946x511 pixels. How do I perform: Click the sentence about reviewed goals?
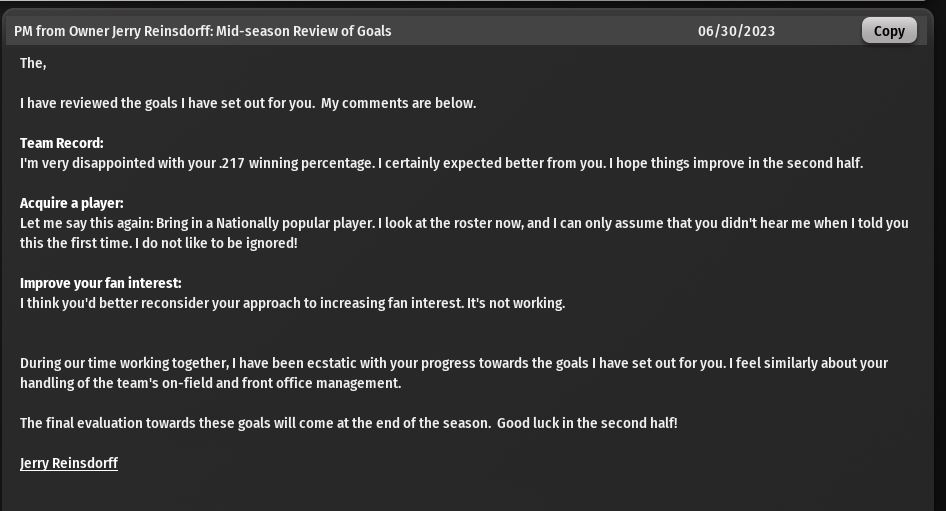coord(167,103)
